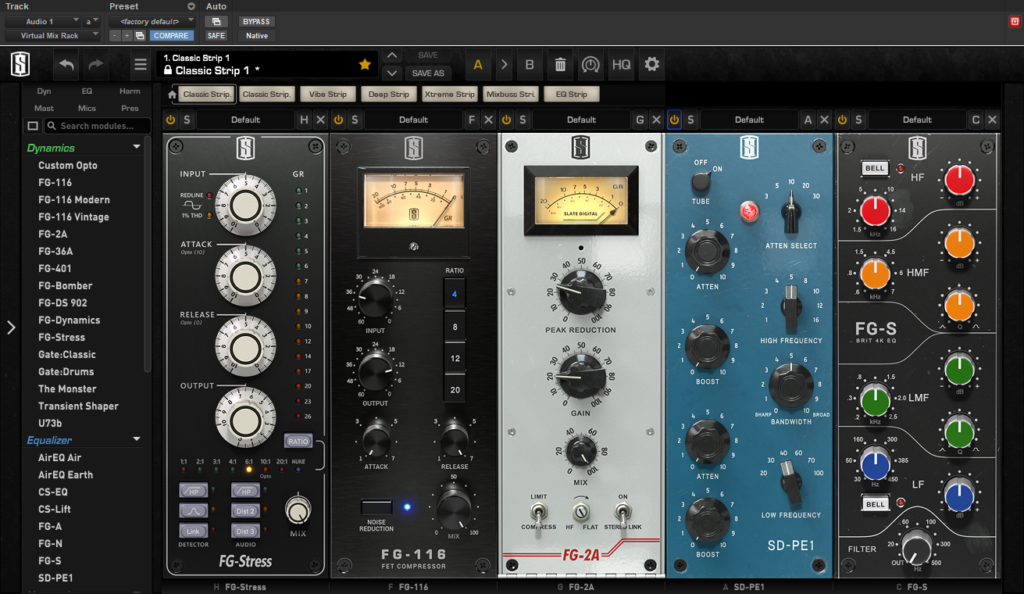Copy A to B using the arrow icon
The height and width of the screenshot is (594, 1024).
coord(504,64)
